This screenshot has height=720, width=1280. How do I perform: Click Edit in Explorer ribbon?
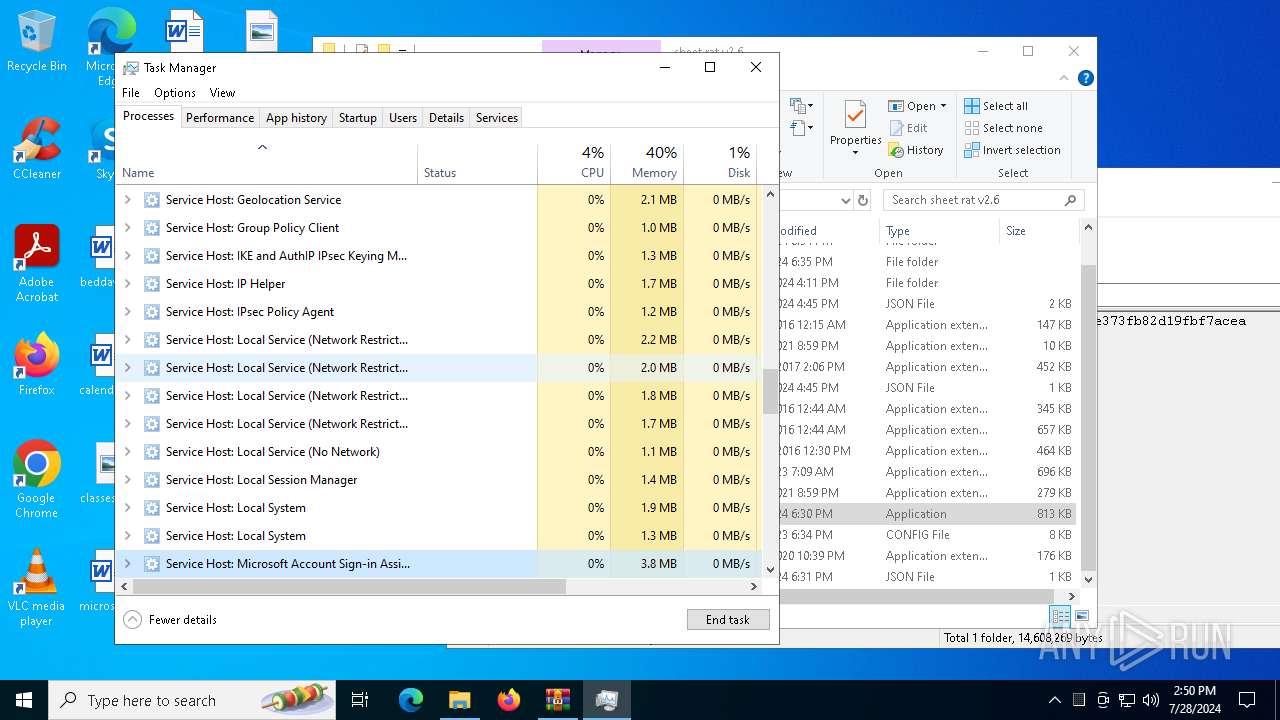(908, 128)
